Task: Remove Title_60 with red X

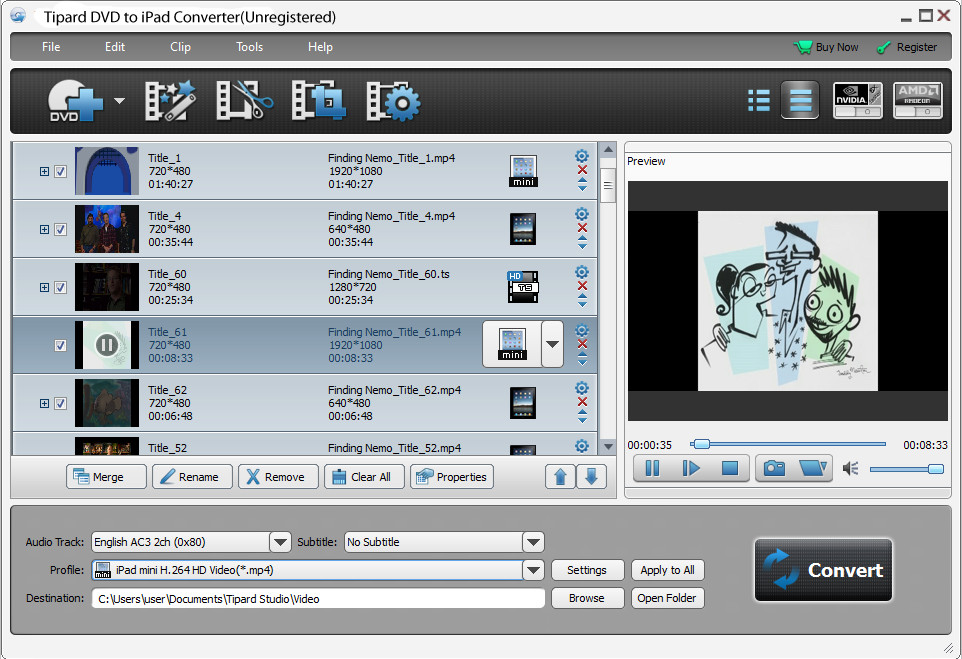Action: pos(582,286)
